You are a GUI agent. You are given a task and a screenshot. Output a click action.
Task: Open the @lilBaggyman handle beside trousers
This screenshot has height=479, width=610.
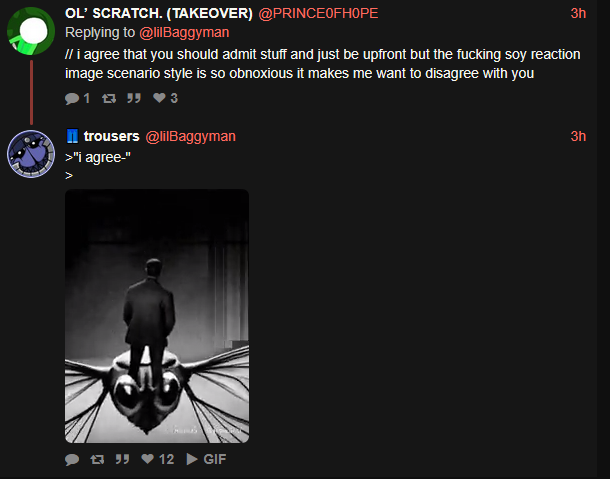point(191,137)
